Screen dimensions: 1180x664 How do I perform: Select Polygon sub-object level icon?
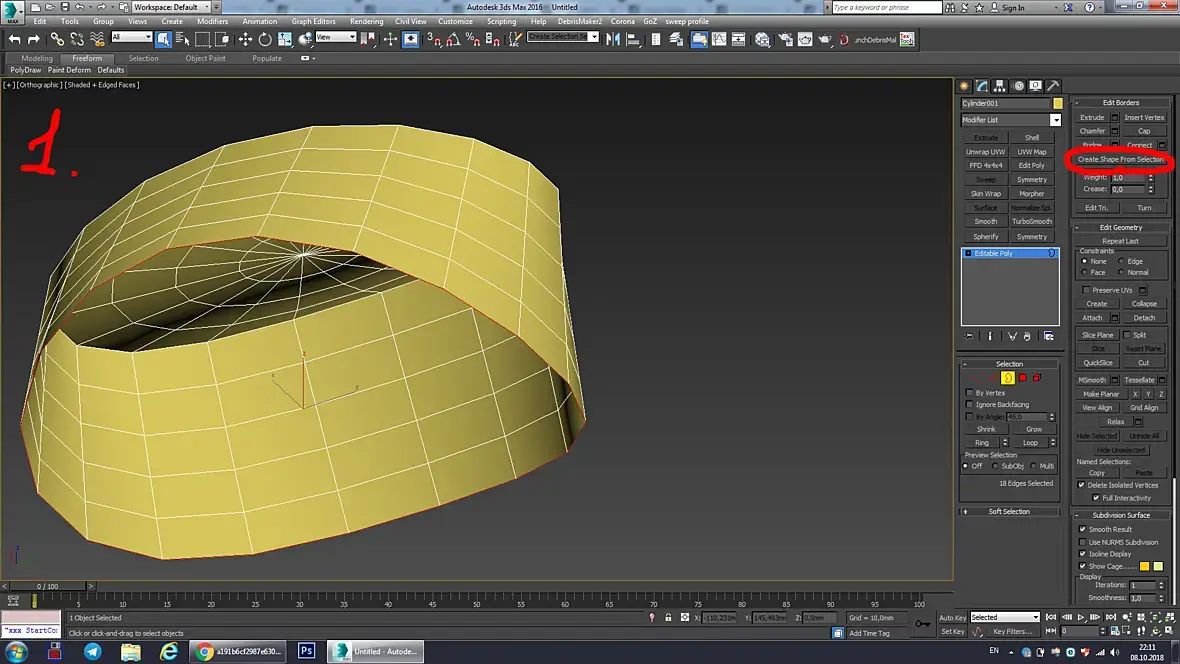[1022, 378]
